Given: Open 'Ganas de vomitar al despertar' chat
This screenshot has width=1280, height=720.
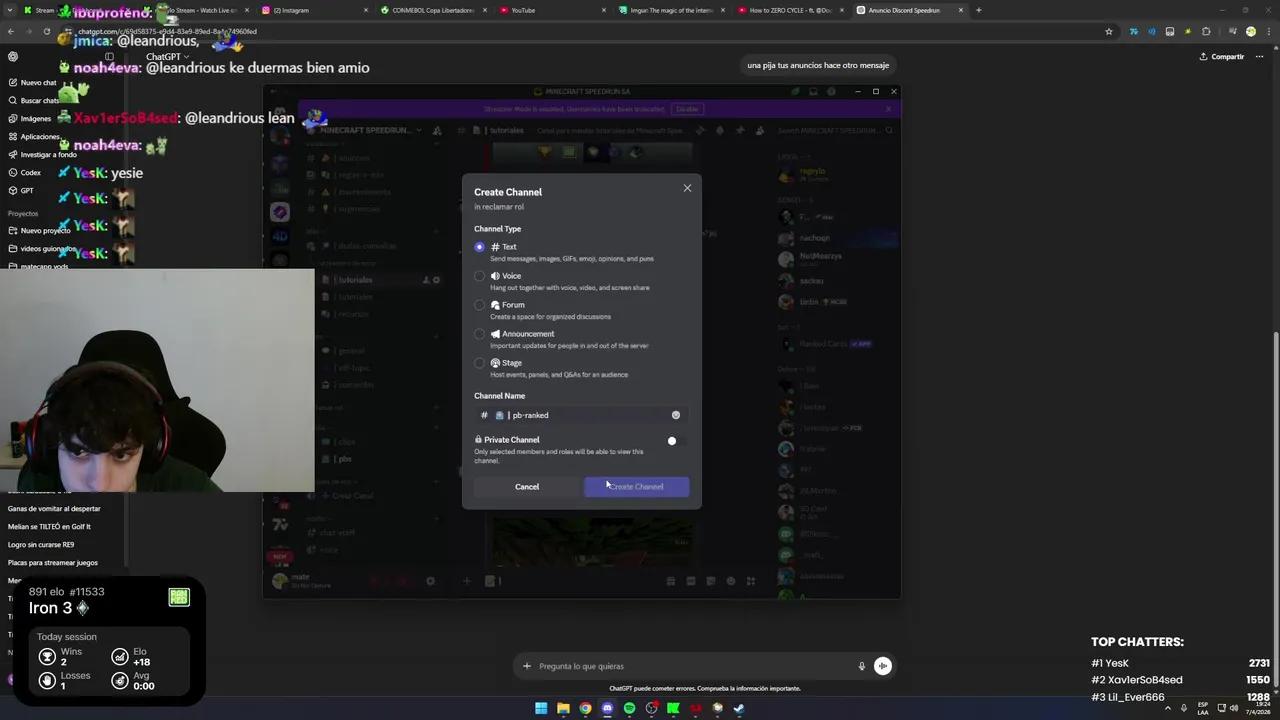Looking at the screenshot, I should coord(54,509).
